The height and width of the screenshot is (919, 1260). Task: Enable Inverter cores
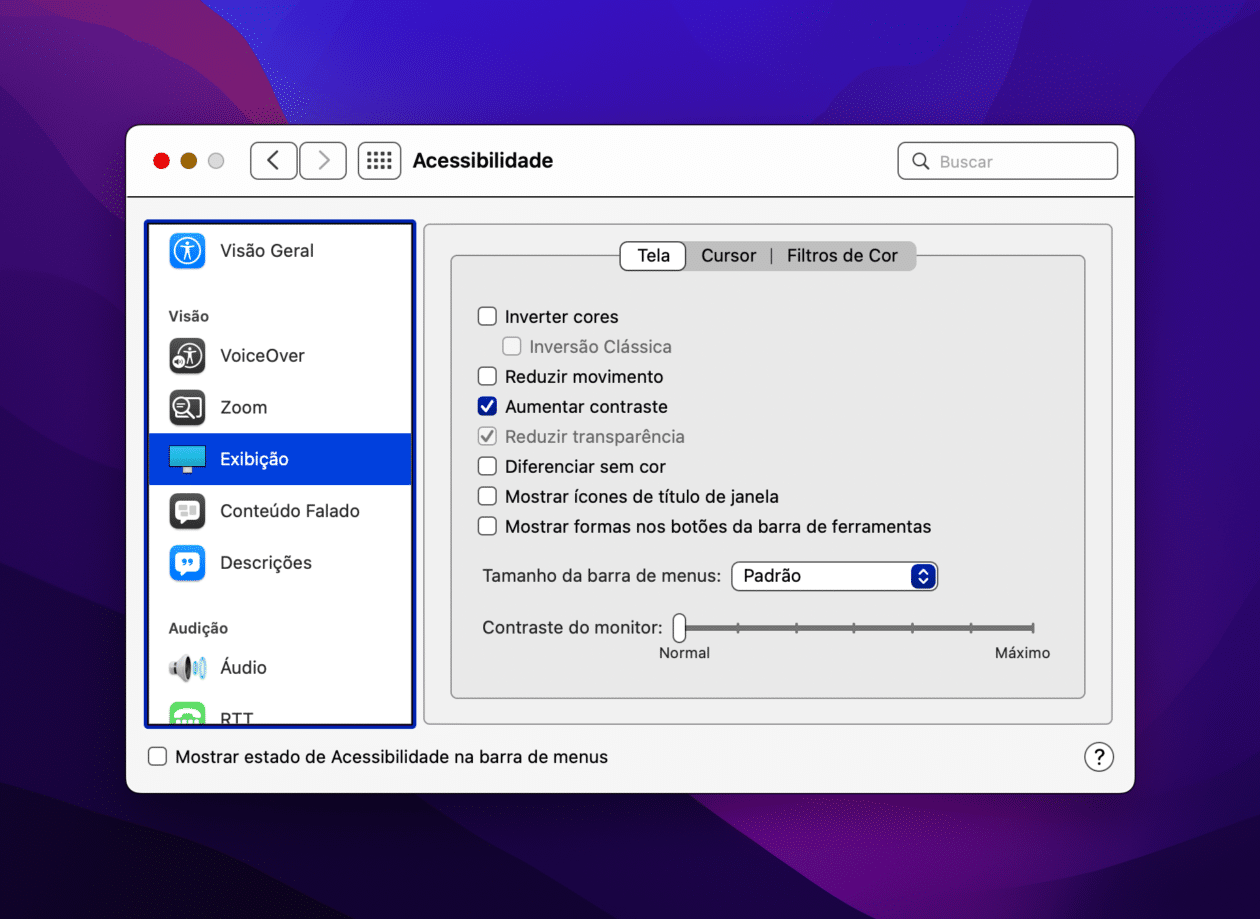coord(487,316)
